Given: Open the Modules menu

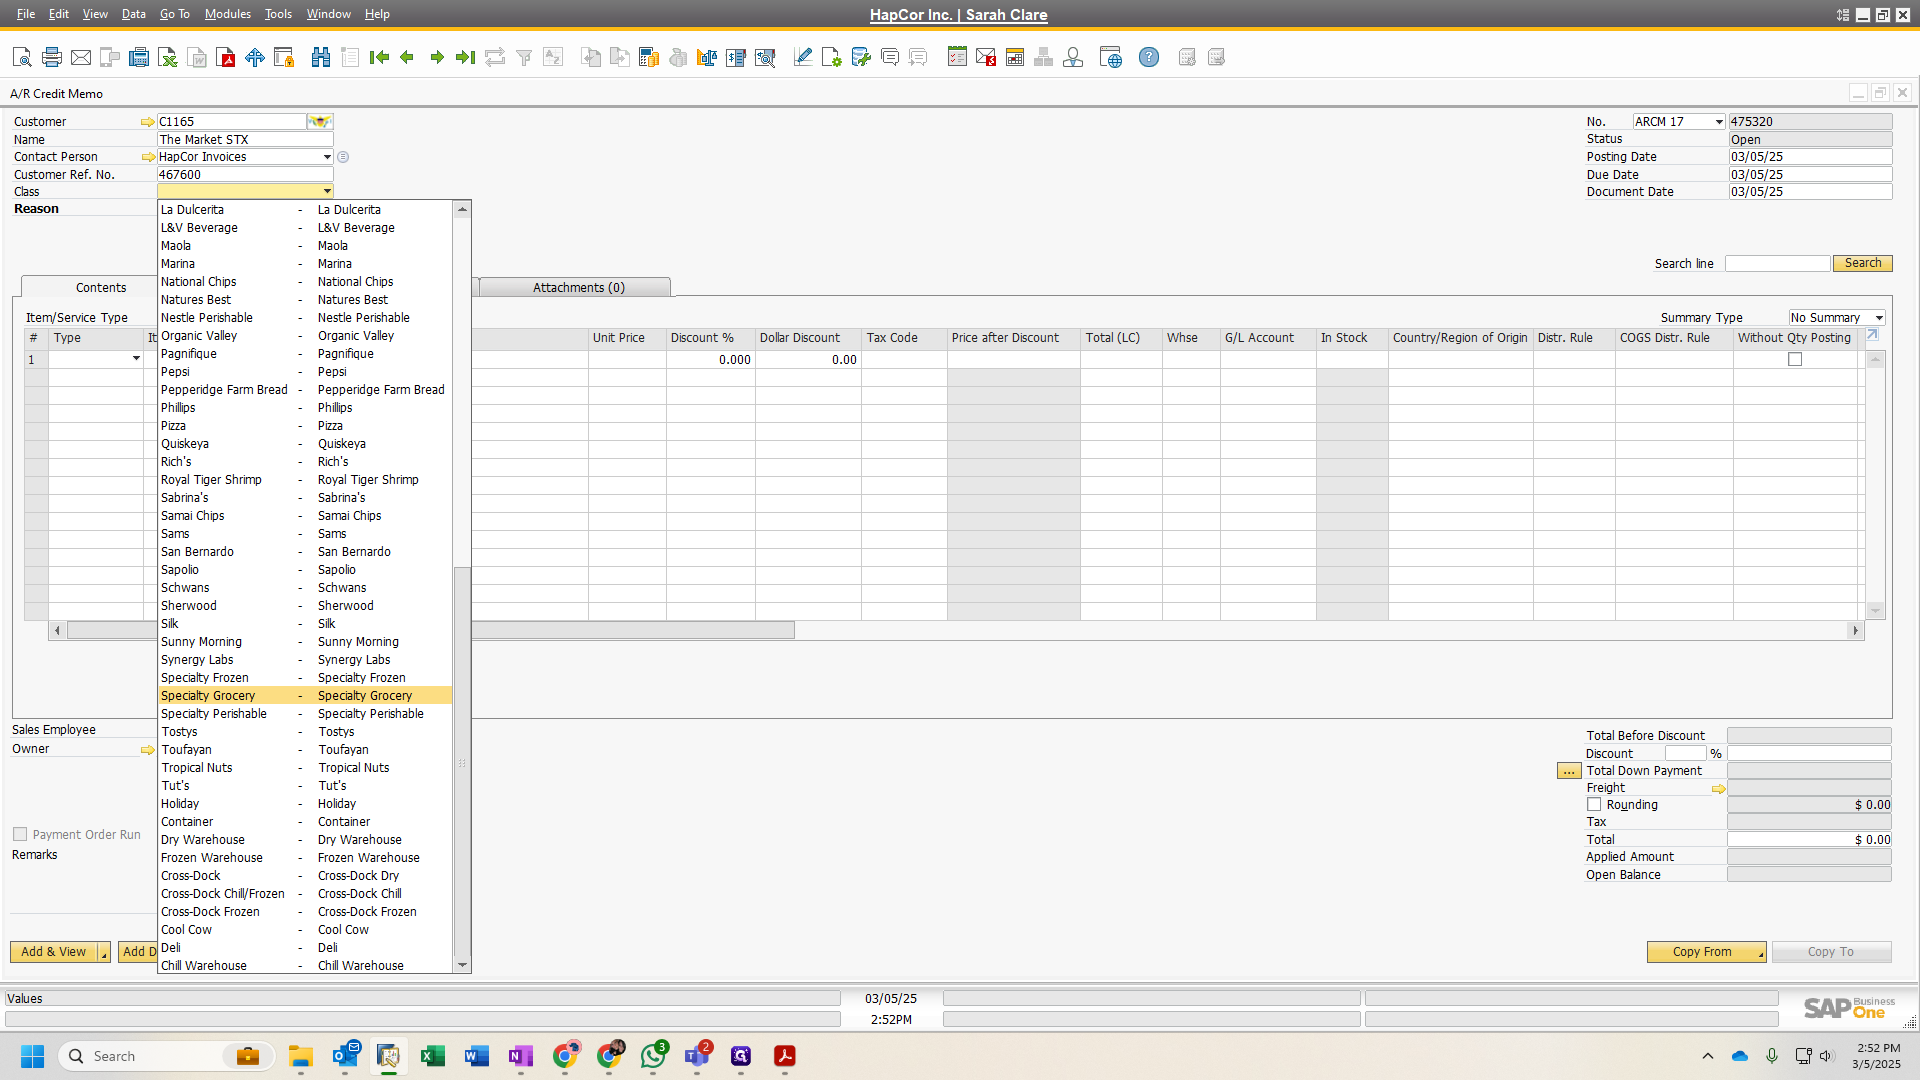Looking at the screenshot, I should [x=228, y=14].
